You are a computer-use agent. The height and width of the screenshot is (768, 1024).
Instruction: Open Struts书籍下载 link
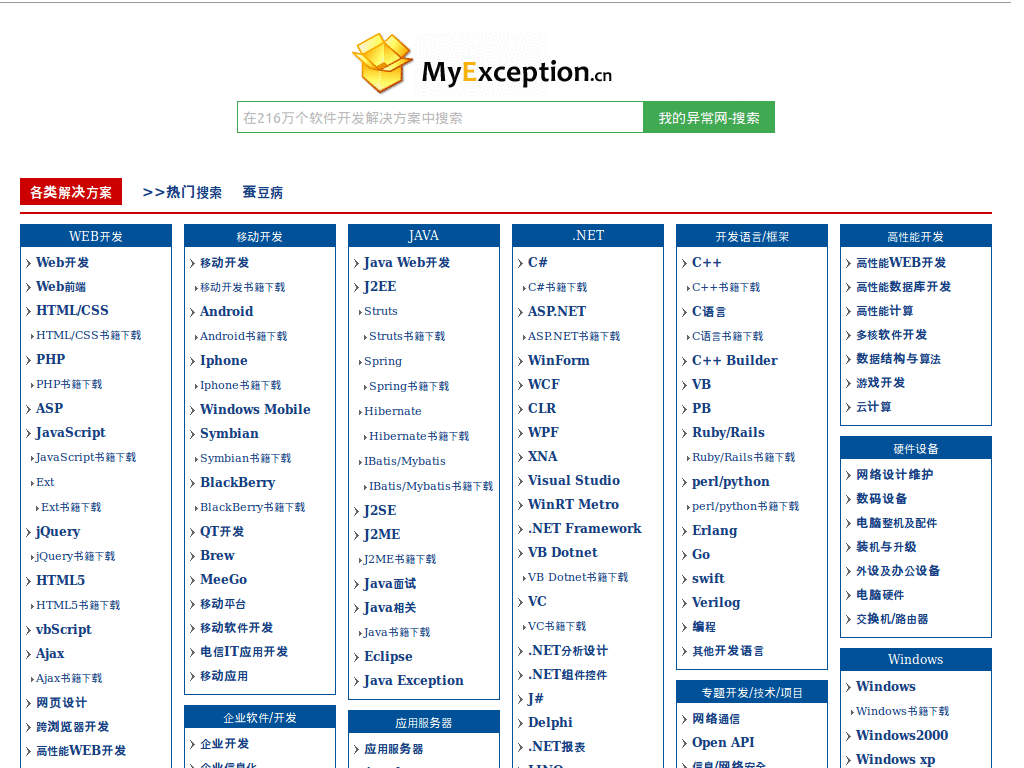pyautogui.click(x=407, y=336)
